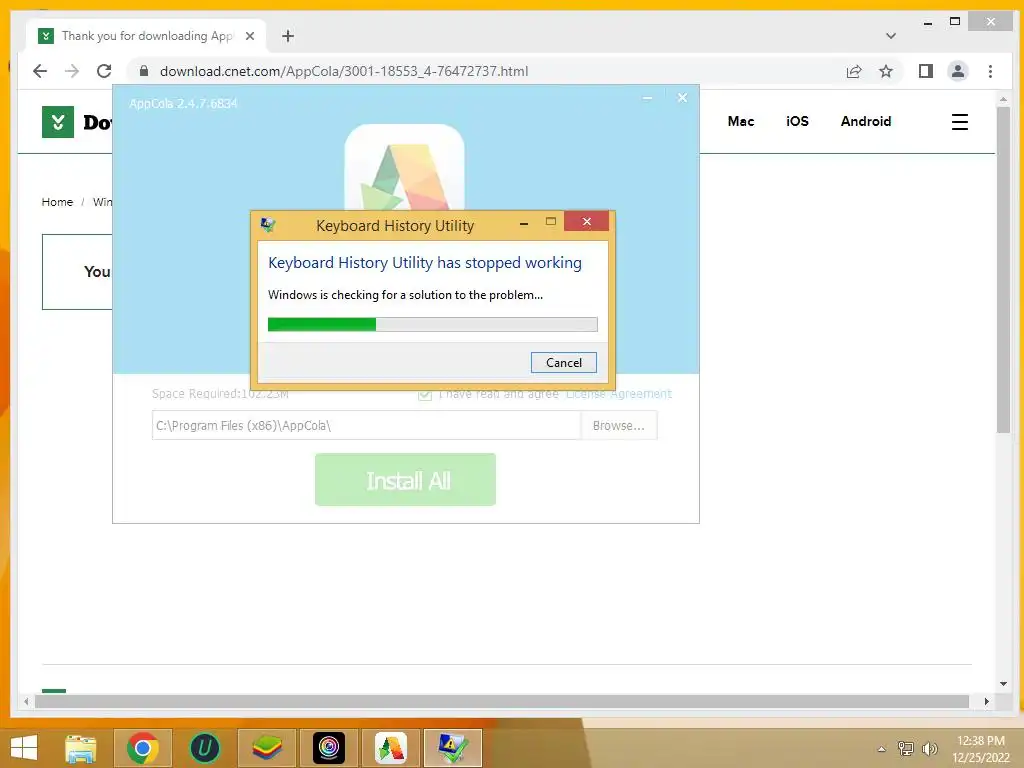The height and width of the screenshot is (768, 1024).
Task: Click the solution-checking progress bar
Action: pos(432,324)
